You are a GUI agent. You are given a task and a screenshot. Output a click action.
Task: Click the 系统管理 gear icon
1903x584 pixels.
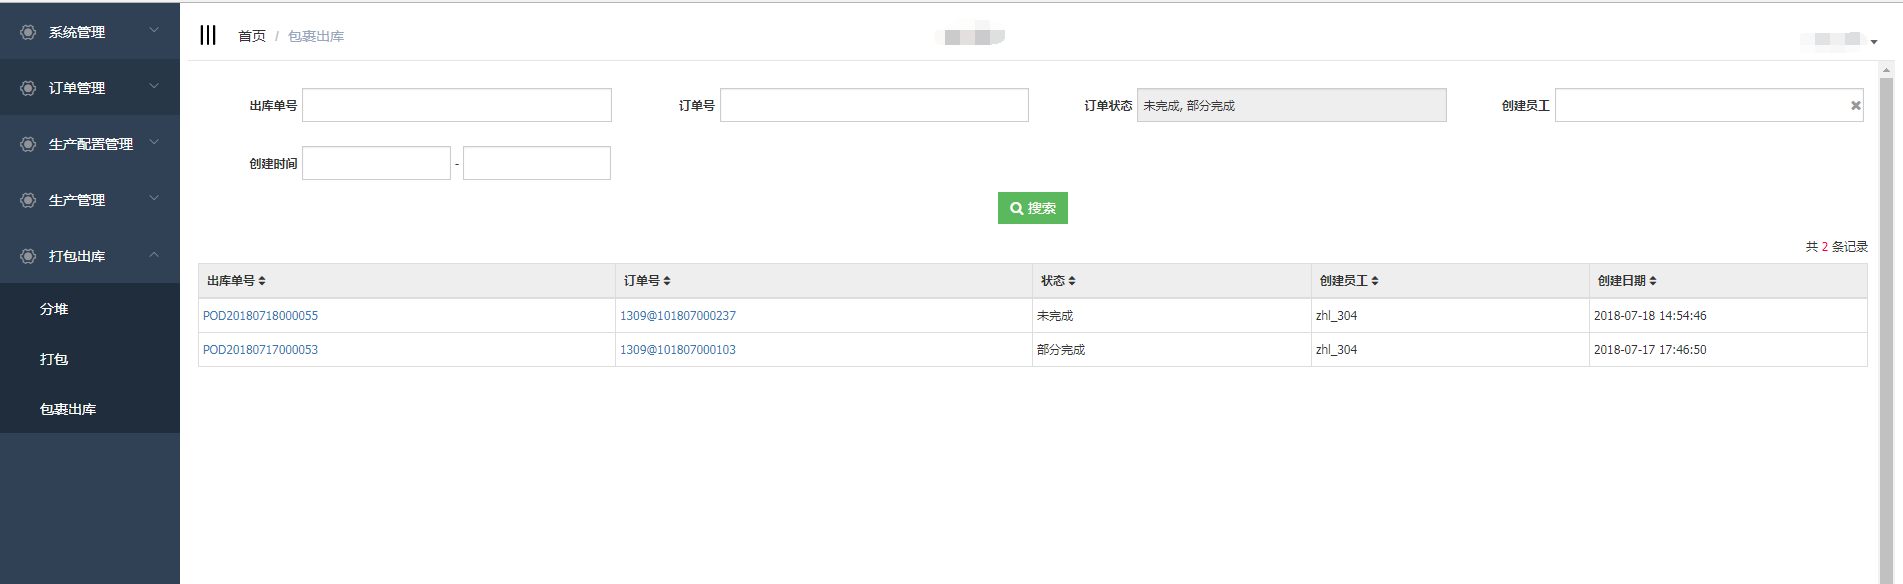coord(28,32)
